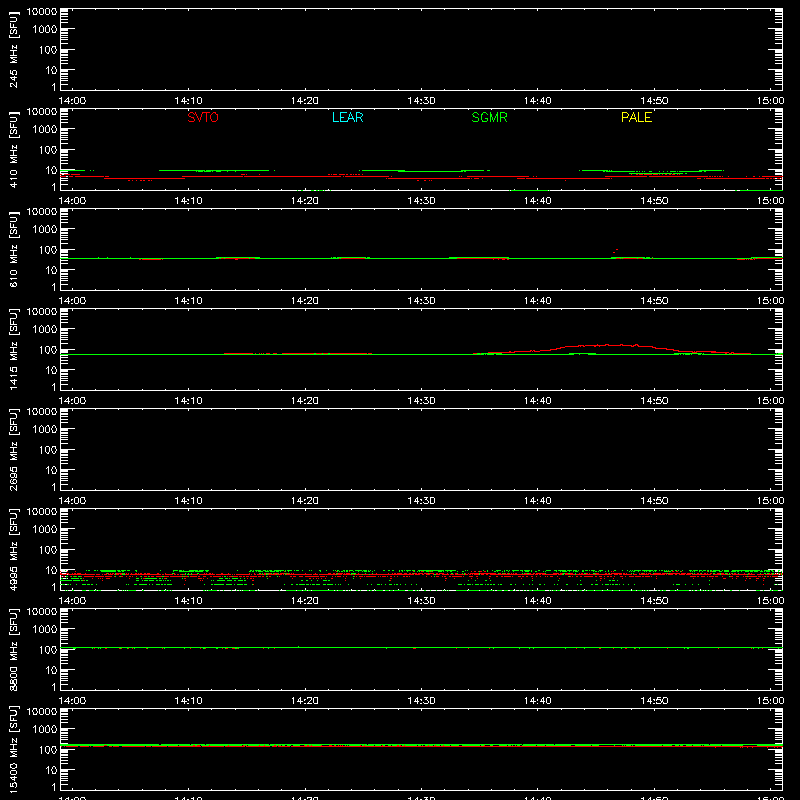Select the 610 MHz [SFU] axis title
This screenshot has height=800, width=800.
[x=13, y=249]
